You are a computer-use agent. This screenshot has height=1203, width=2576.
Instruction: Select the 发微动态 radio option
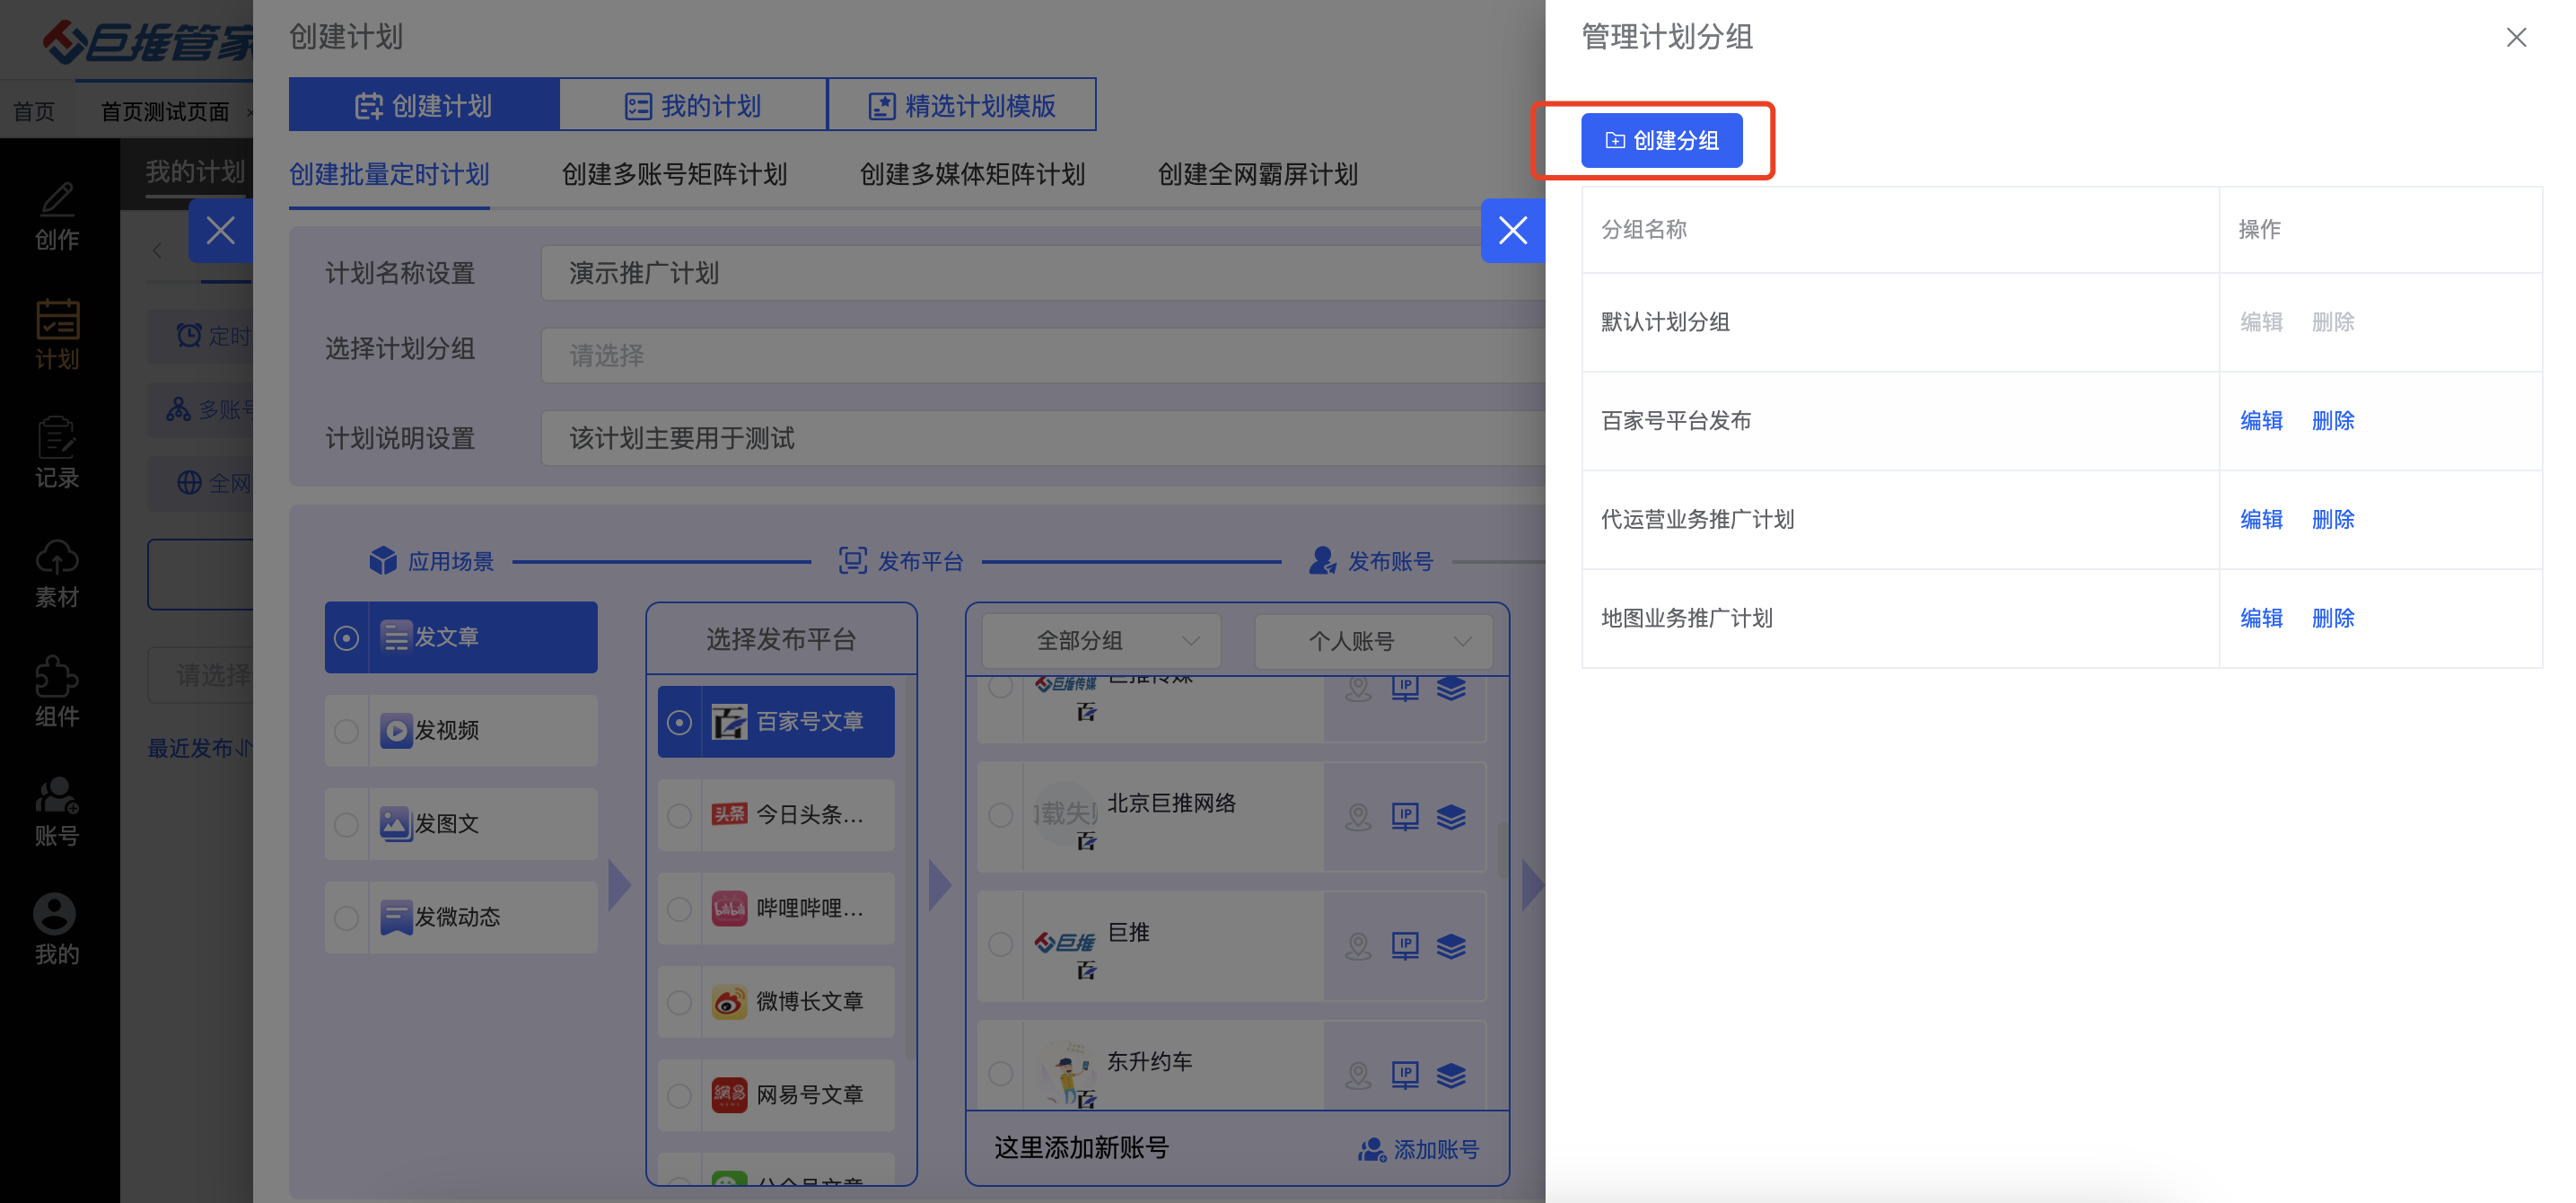[x=346, y=917]
